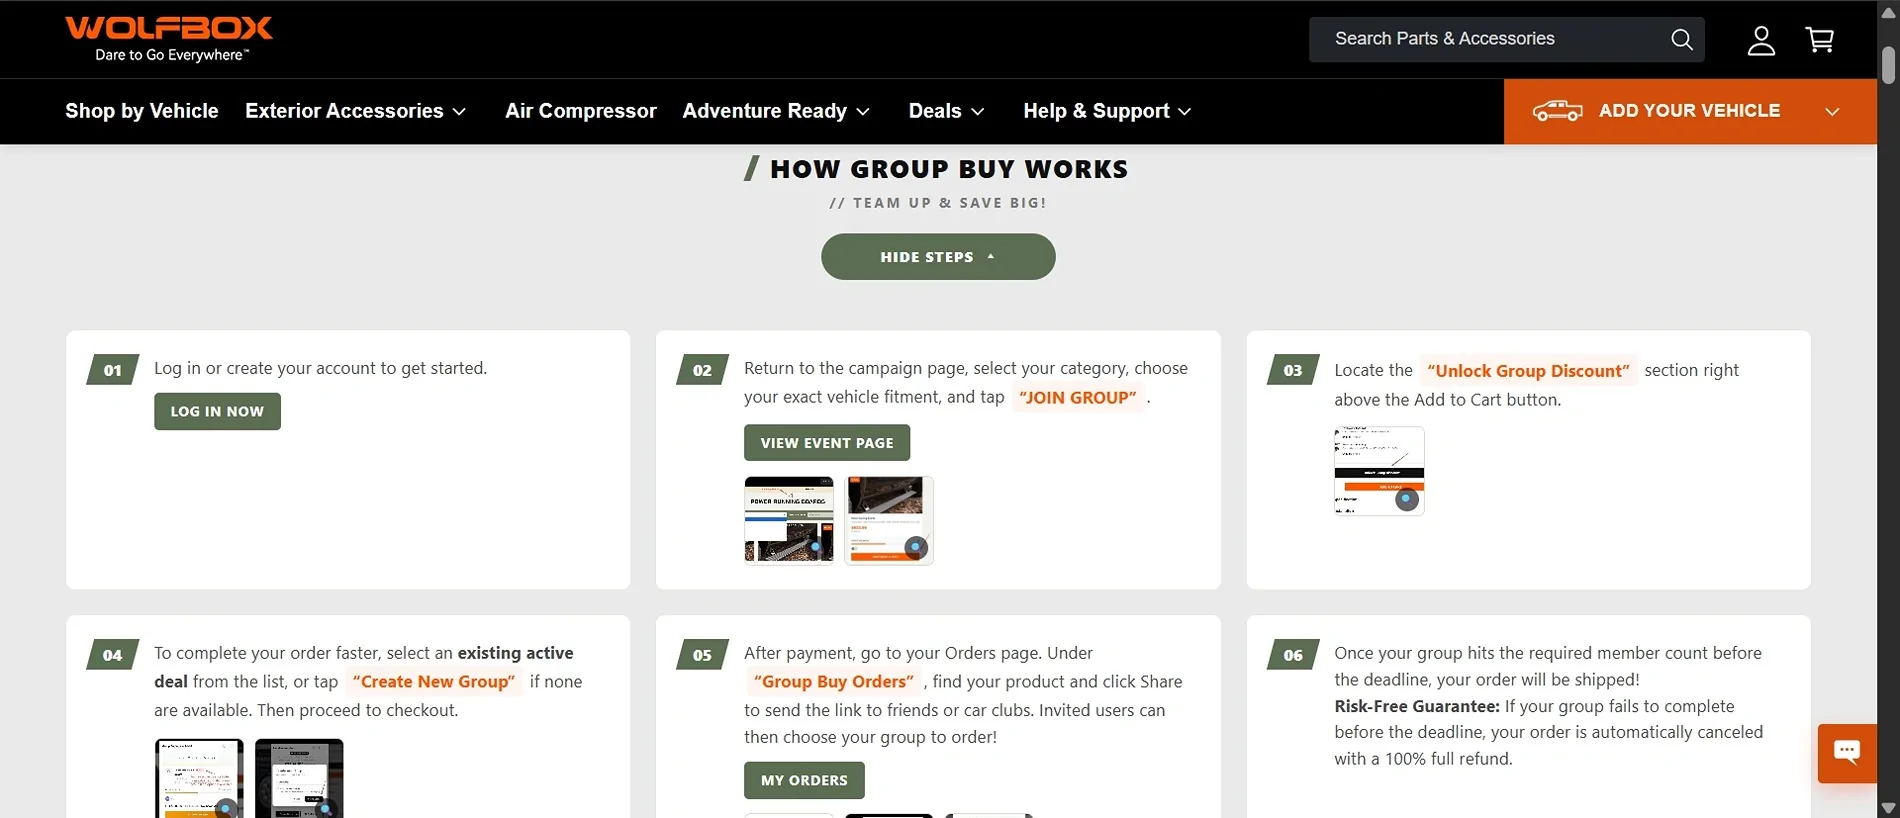Open second screenshot thumbnail in step 02

click(889, 521)
